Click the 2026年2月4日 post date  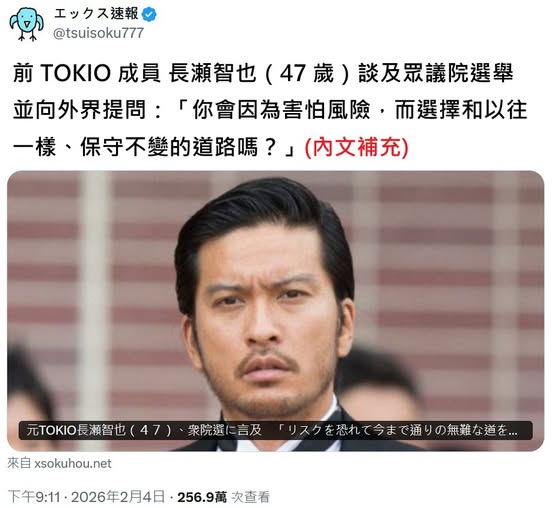point(118,497)
